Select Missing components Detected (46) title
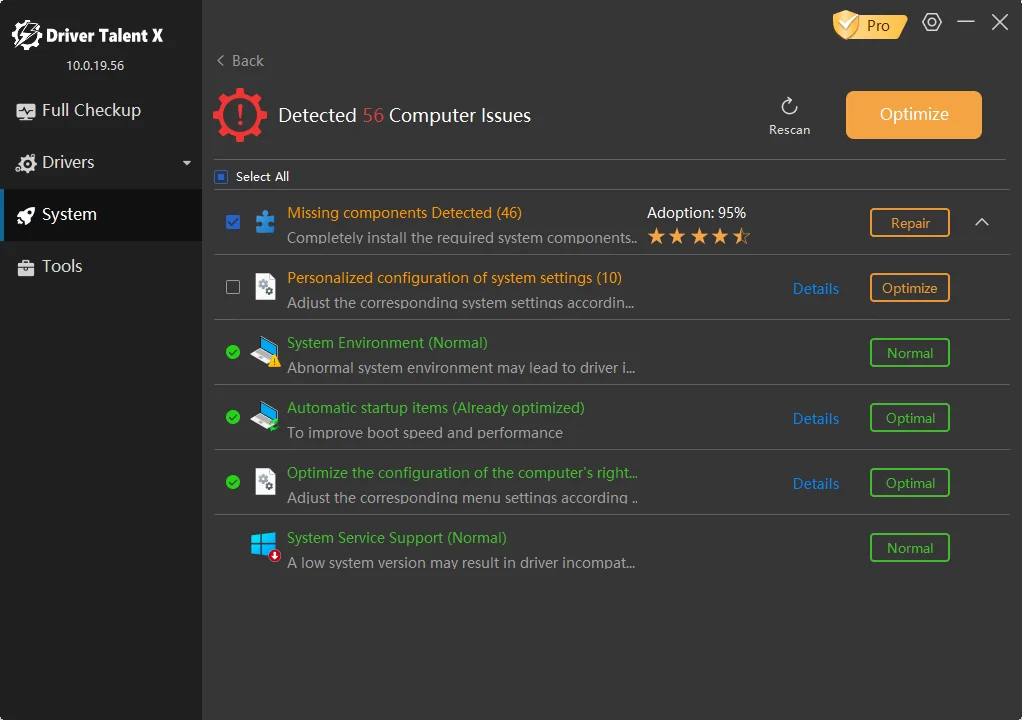The height and width of the screenshot is (720, 1022). 404,213
